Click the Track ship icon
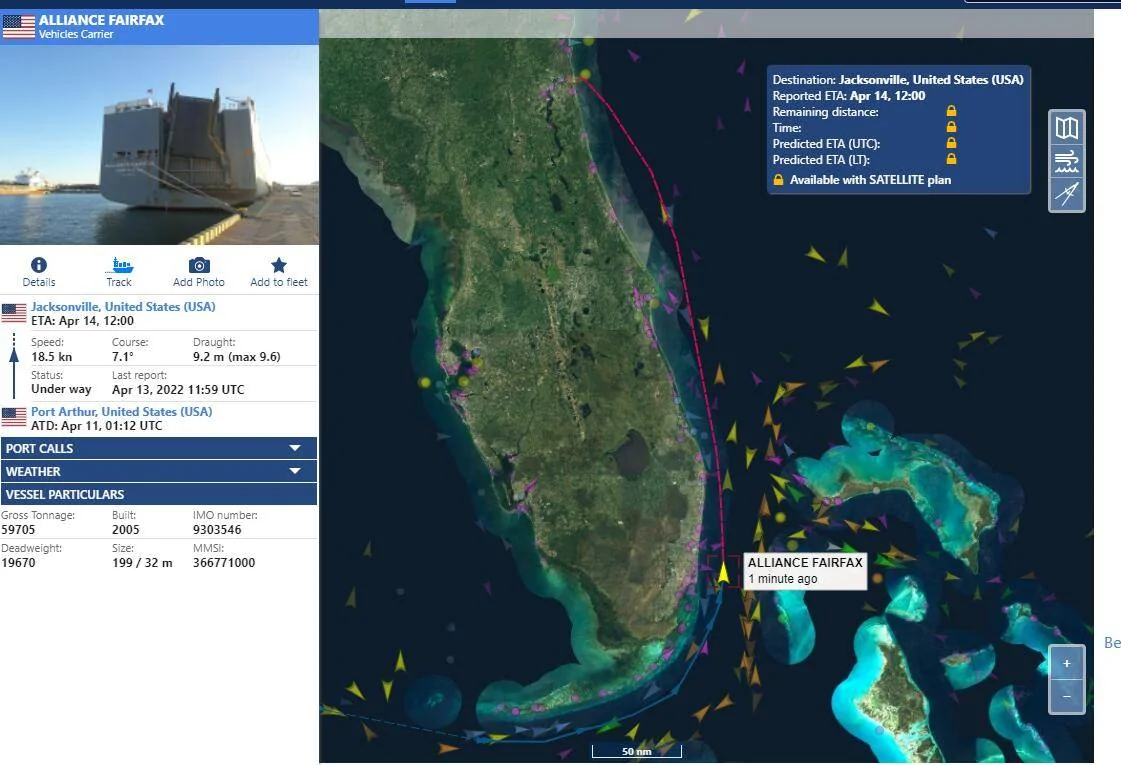 [119, 265]
